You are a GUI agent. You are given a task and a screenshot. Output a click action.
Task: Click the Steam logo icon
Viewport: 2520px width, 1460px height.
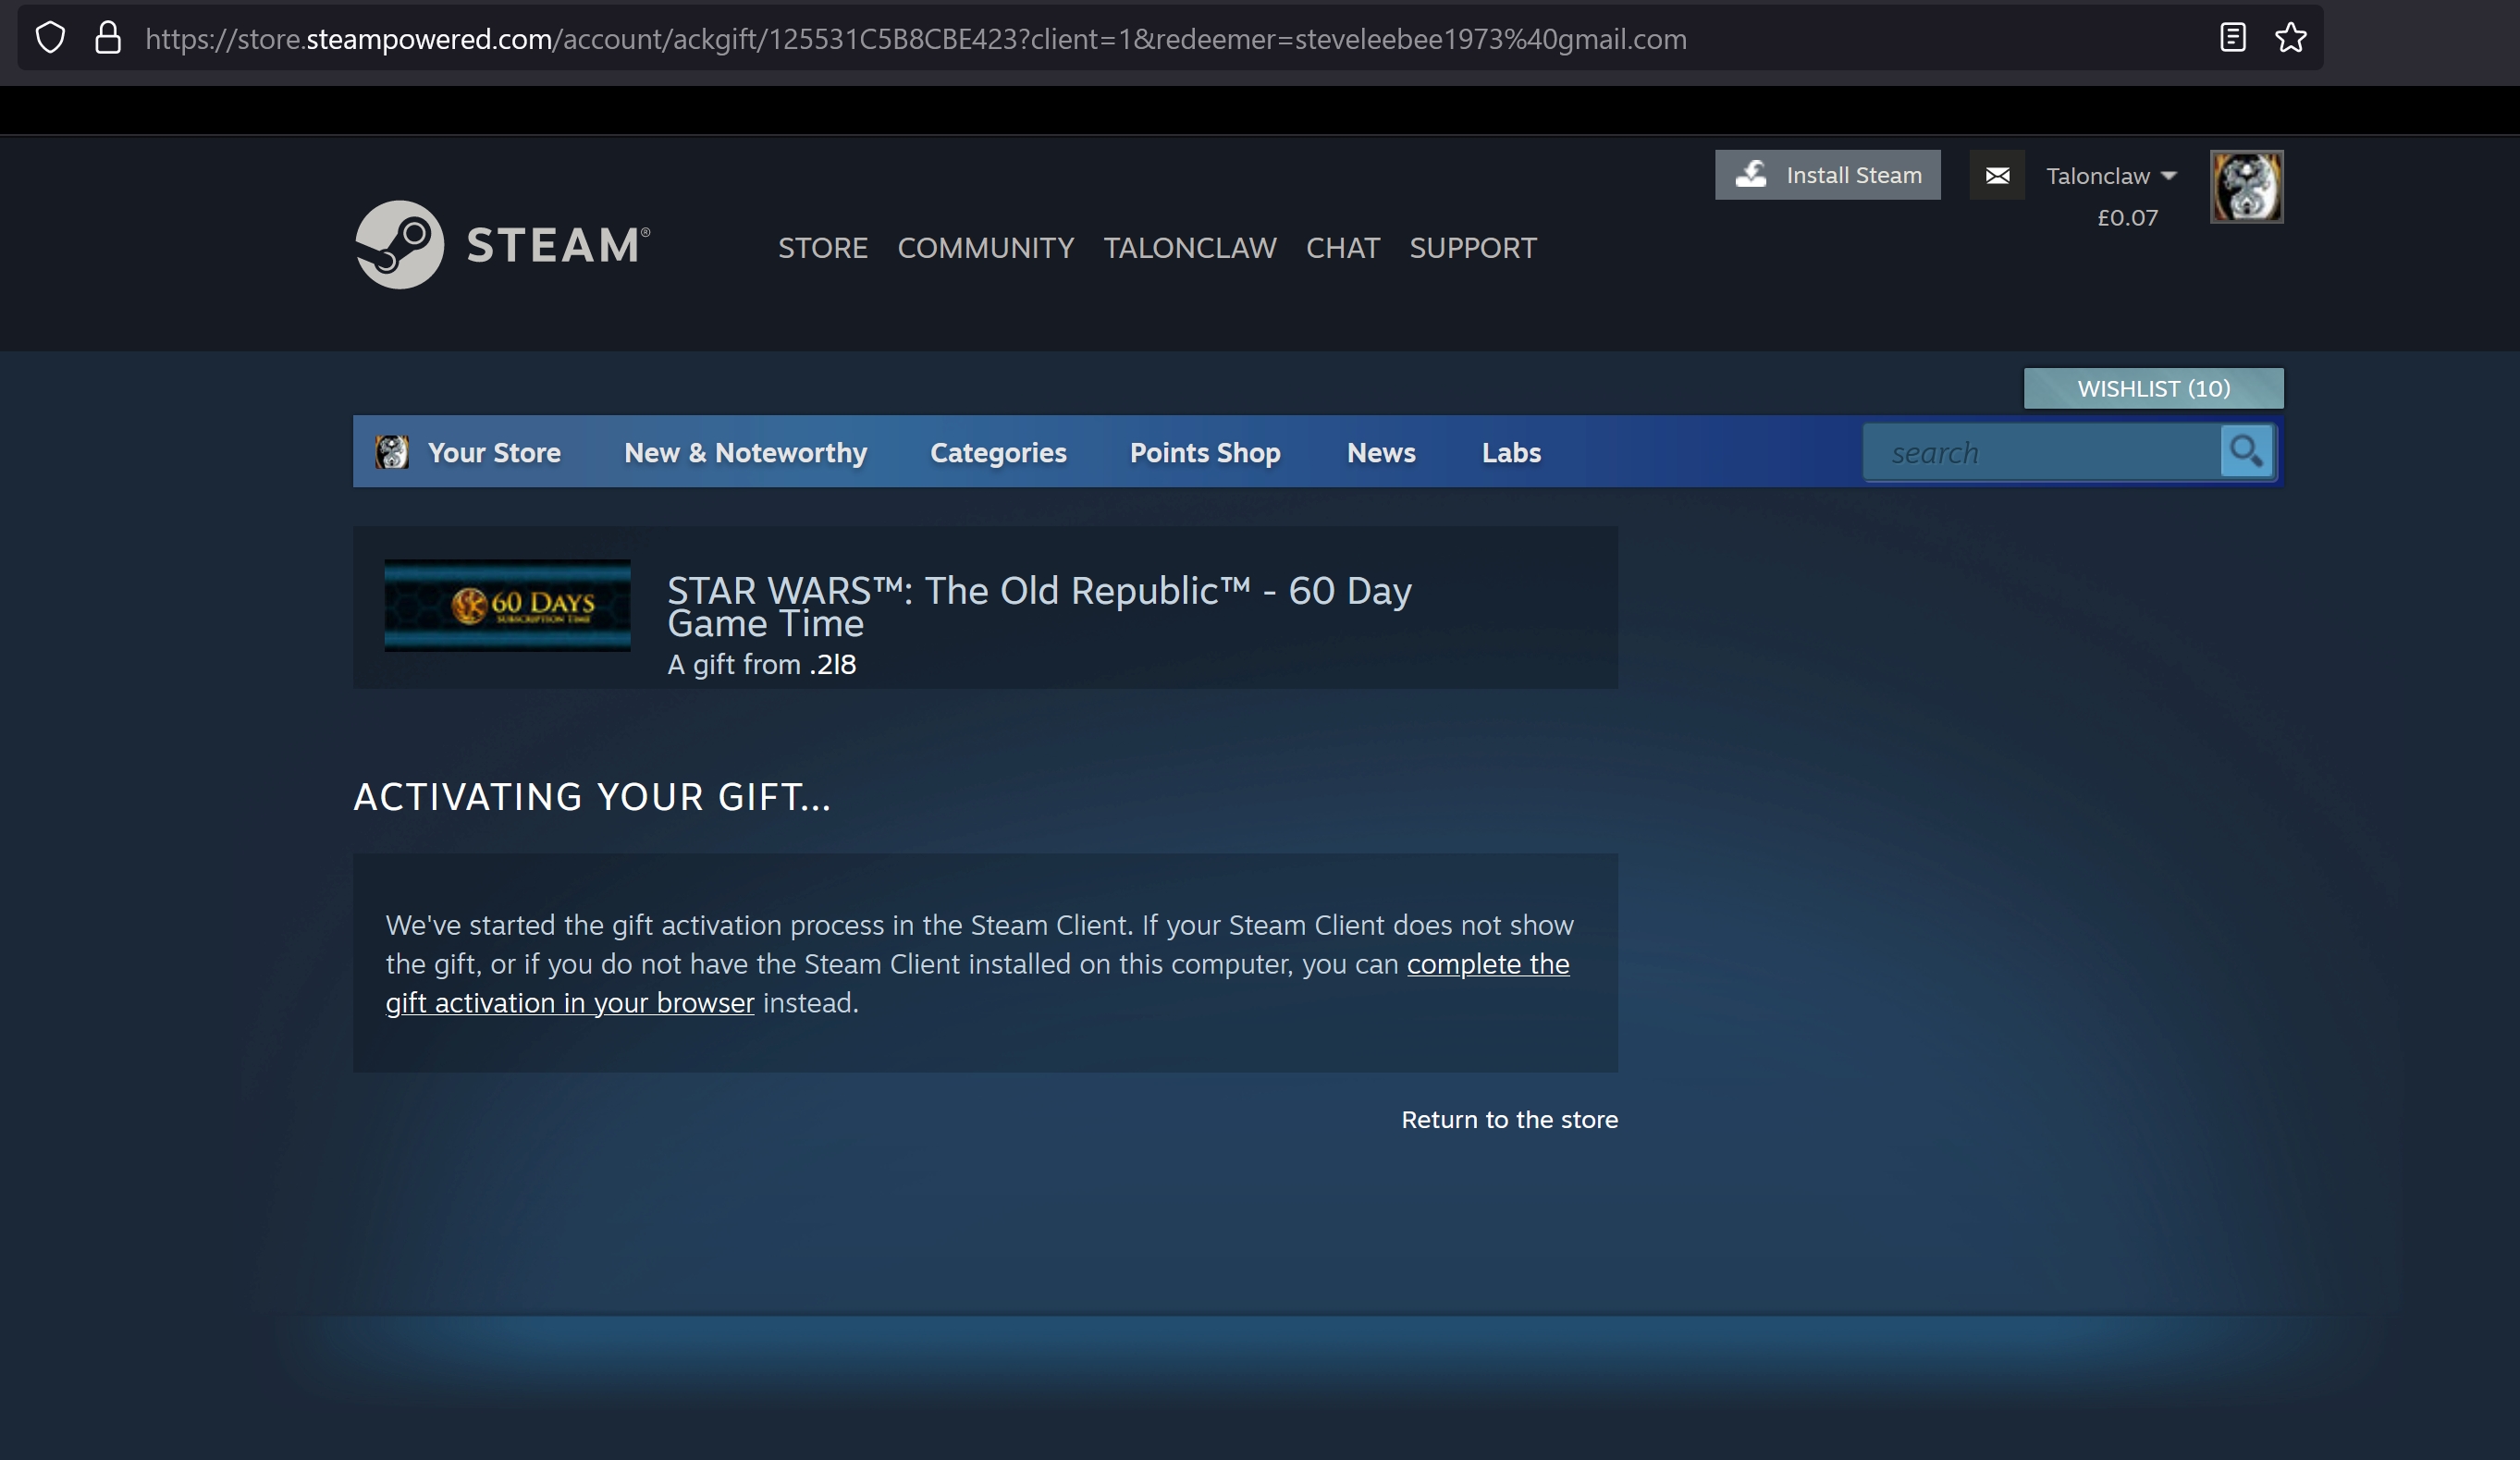coord(400,245)
